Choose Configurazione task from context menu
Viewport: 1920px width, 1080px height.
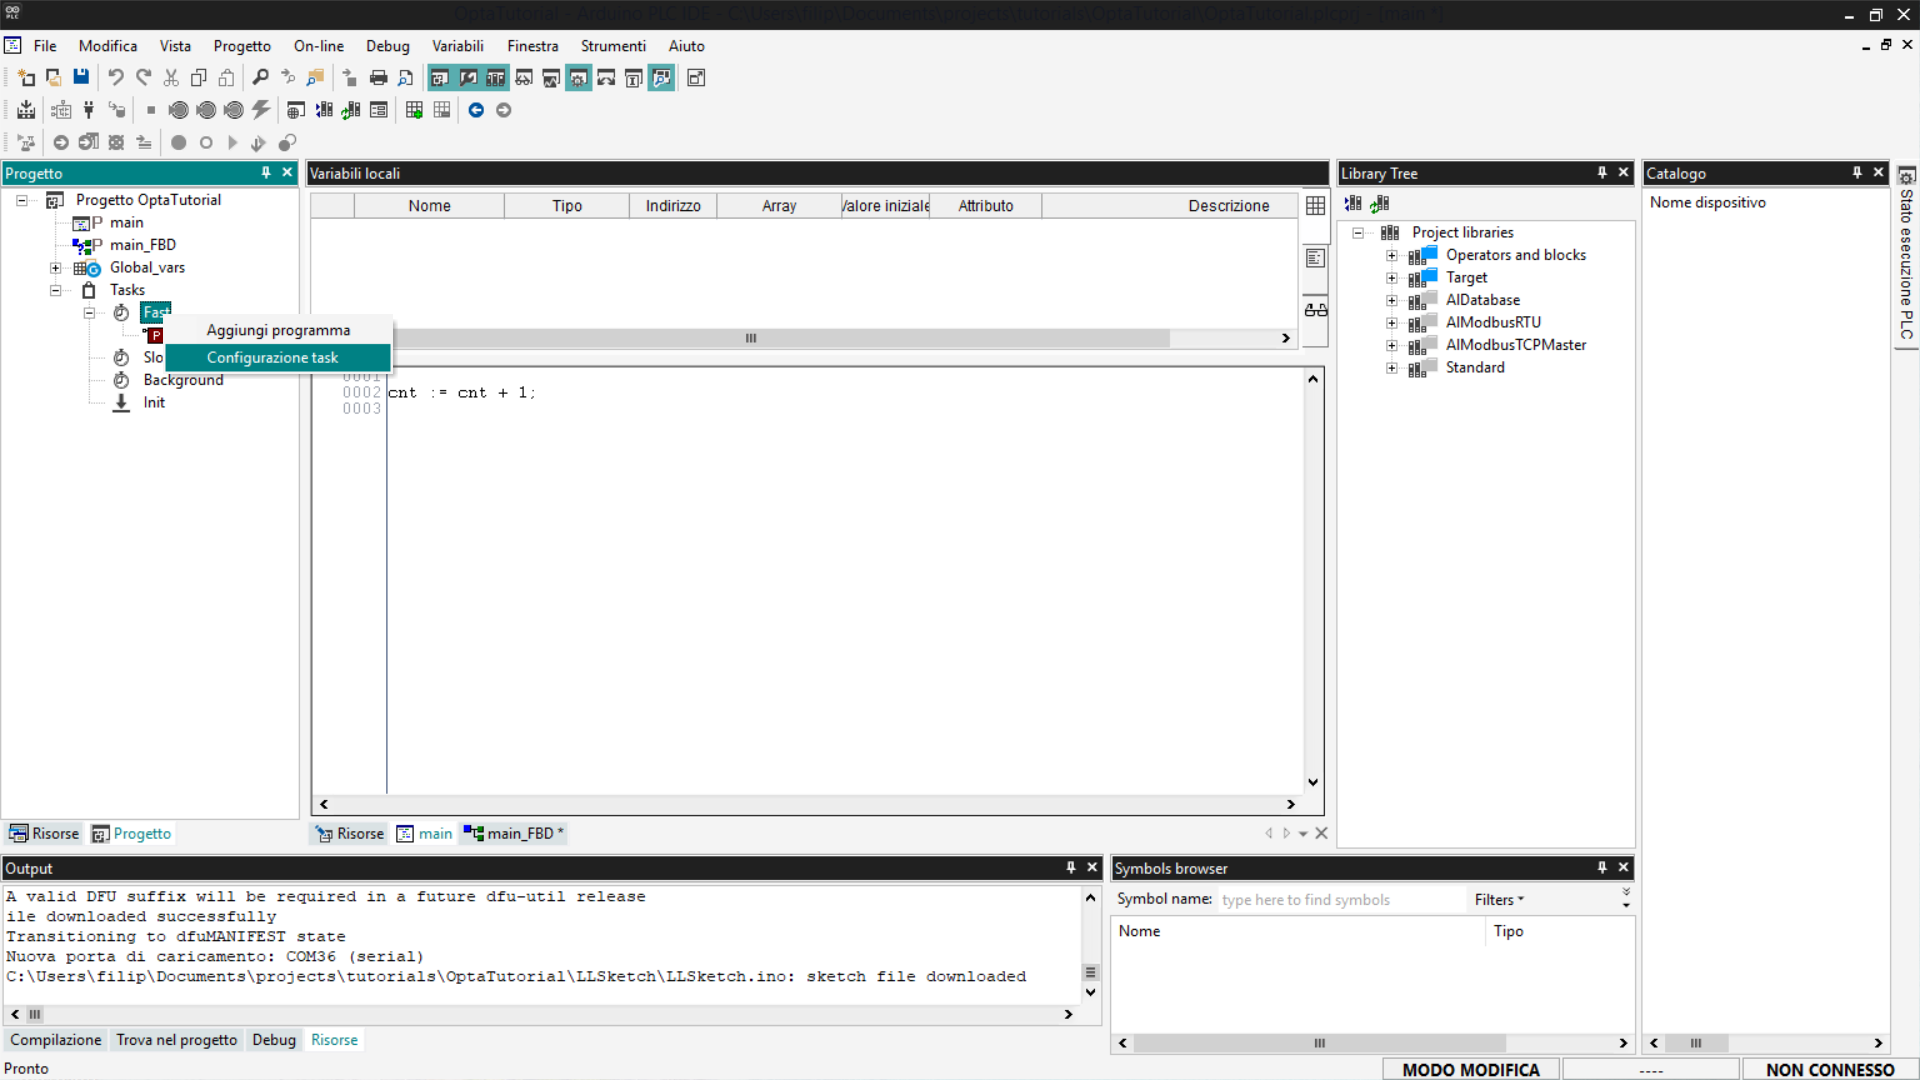point(272,357)
